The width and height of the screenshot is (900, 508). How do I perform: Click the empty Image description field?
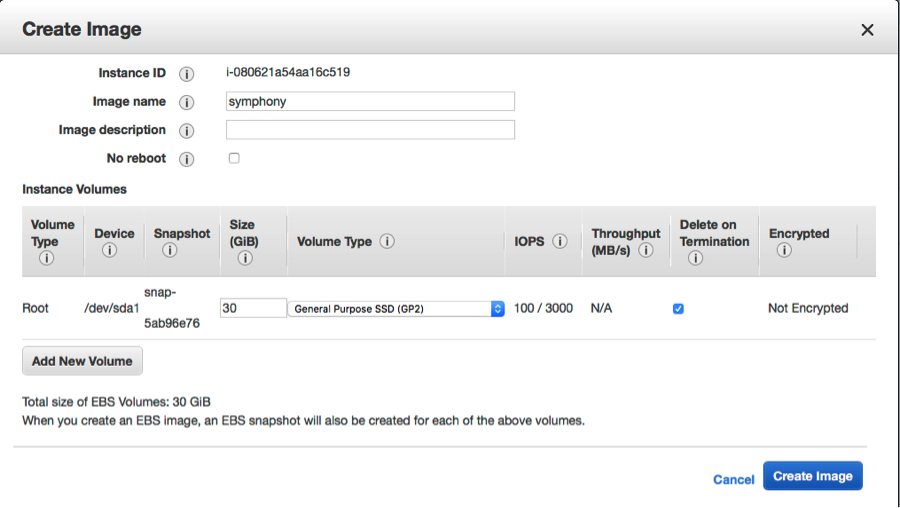(370, 130)
